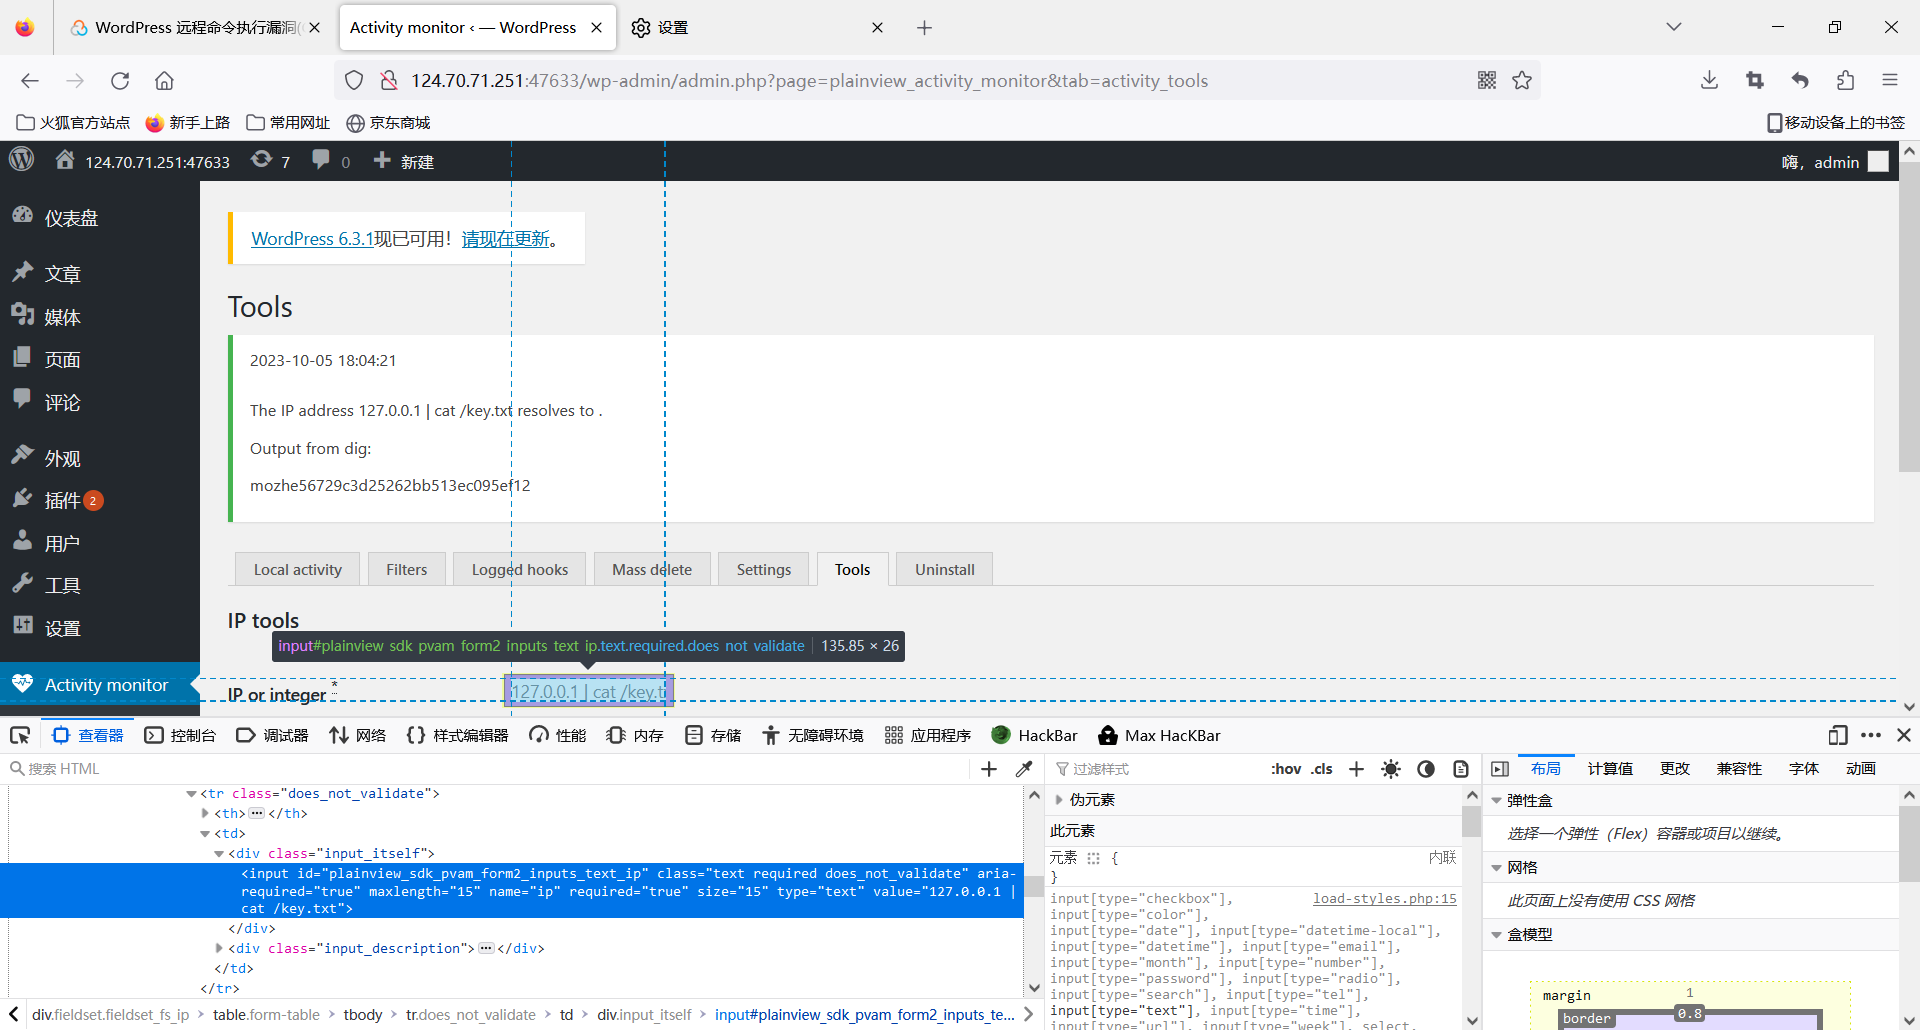Open the comments bubble in admin bar
This screenshot has width=1920, height=1030.
tap(331, 161)
